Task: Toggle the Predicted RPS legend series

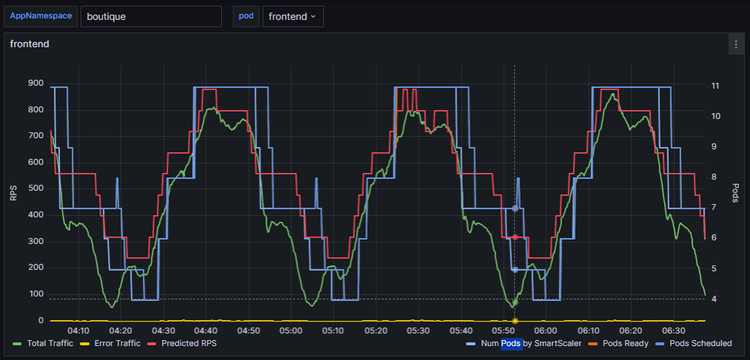Action: (x=189, y=343)
